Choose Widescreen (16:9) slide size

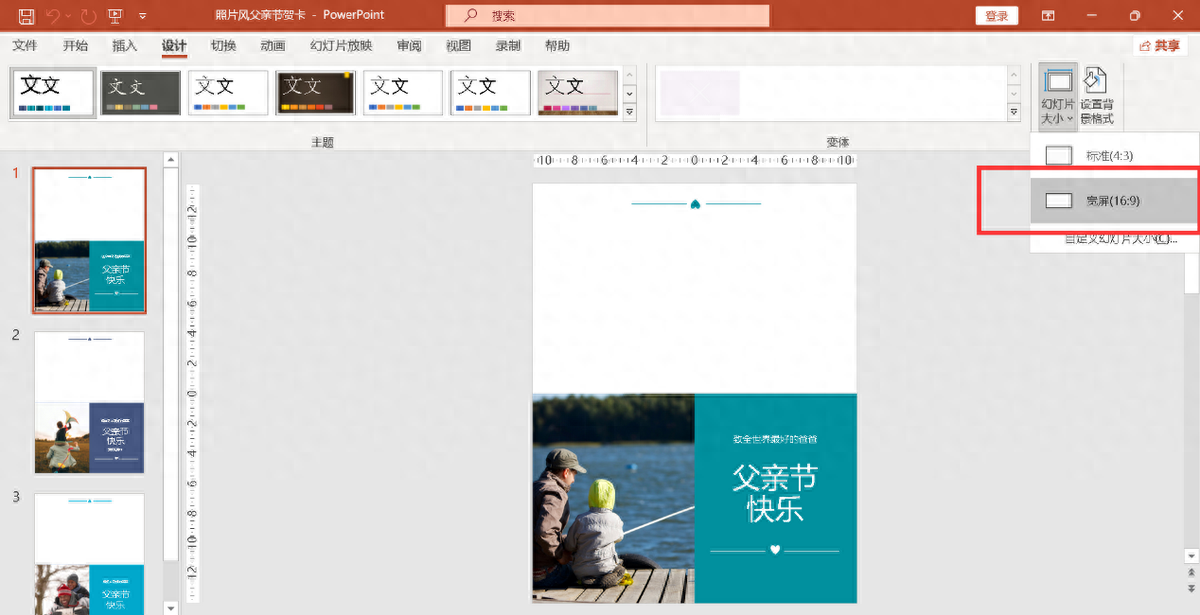[1112, 201]
